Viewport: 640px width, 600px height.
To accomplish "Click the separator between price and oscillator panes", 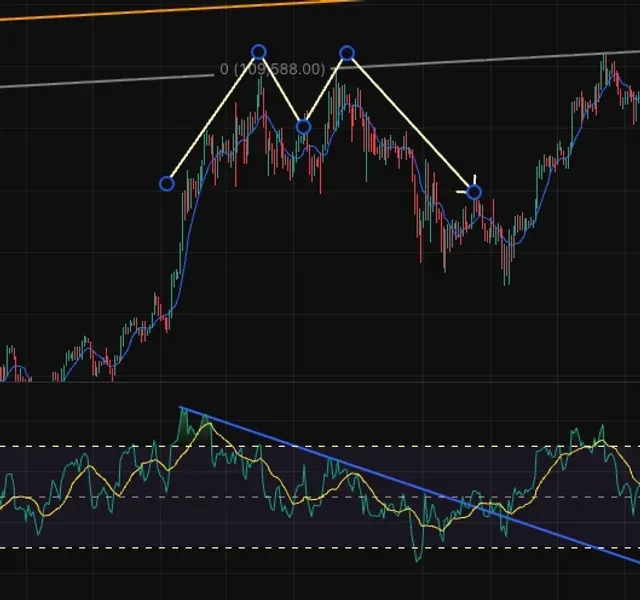I will (x=320, y=382).
